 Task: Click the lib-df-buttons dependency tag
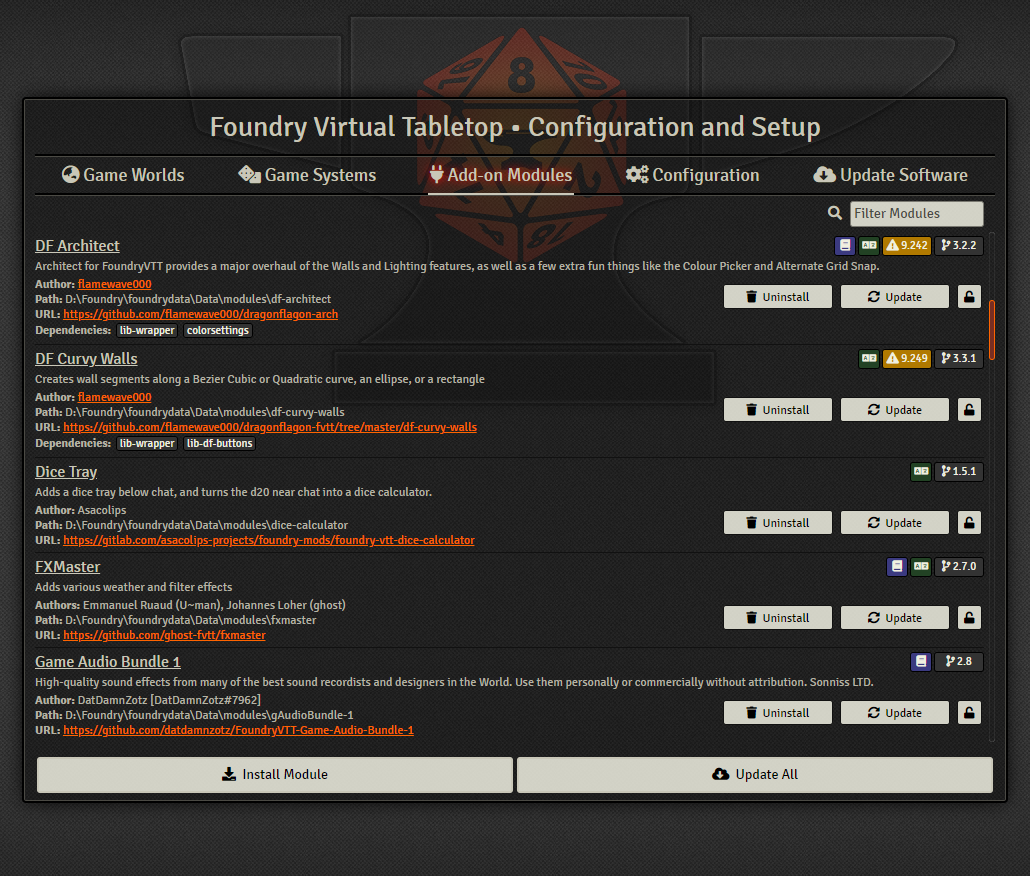[219, 443]
